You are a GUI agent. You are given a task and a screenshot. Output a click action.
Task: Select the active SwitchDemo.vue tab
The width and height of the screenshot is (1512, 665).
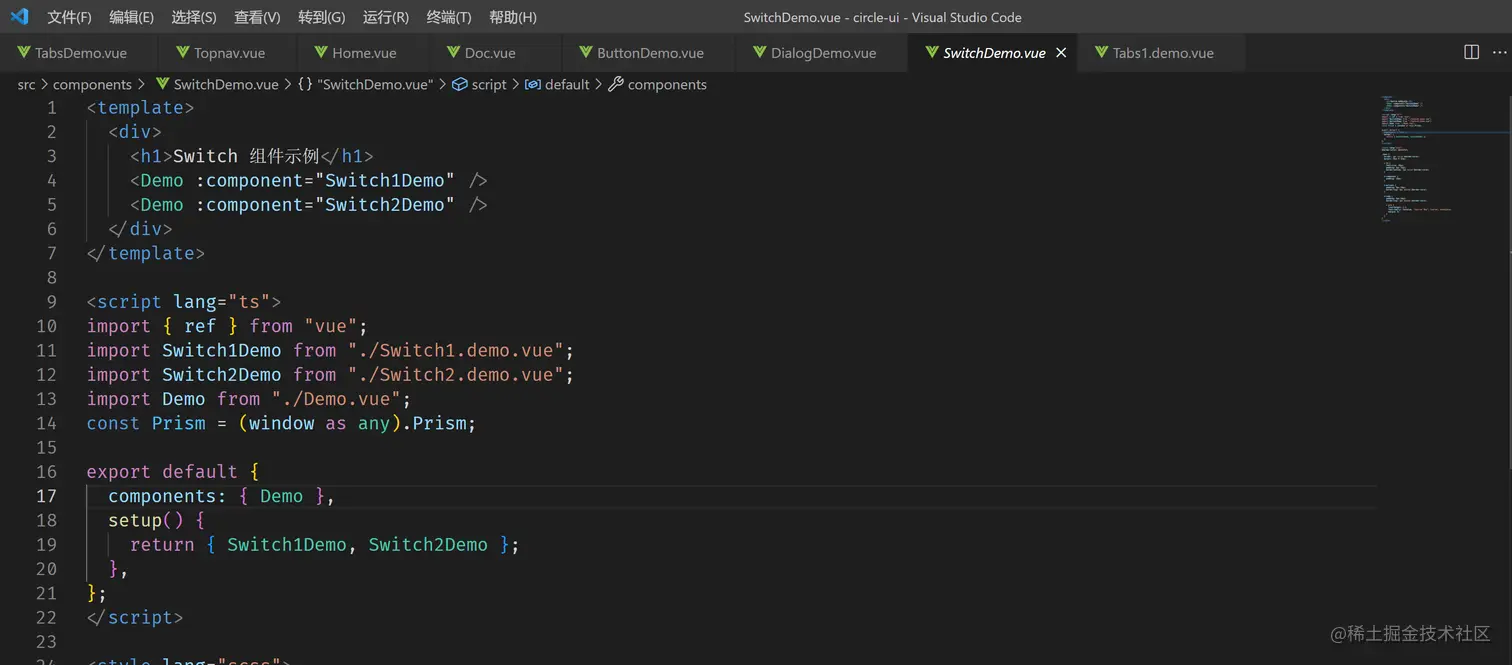(994, 53)
